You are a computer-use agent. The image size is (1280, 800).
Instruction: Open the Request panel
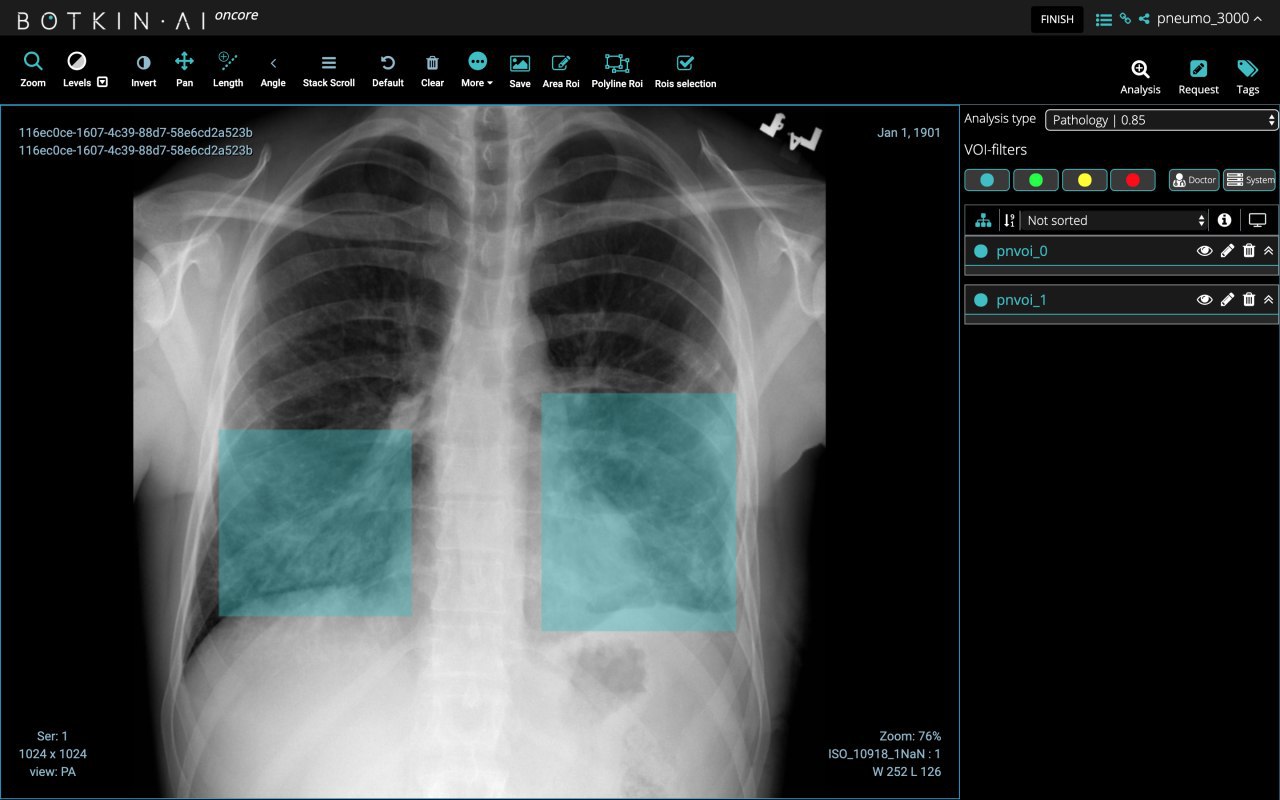pyautogui.click(x=1198, y=76)
